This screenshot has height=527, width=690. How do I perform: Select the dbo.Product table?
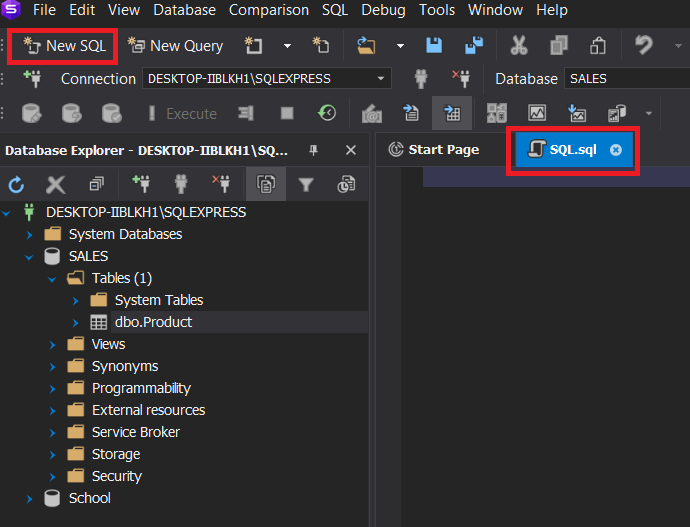(153, 322)
